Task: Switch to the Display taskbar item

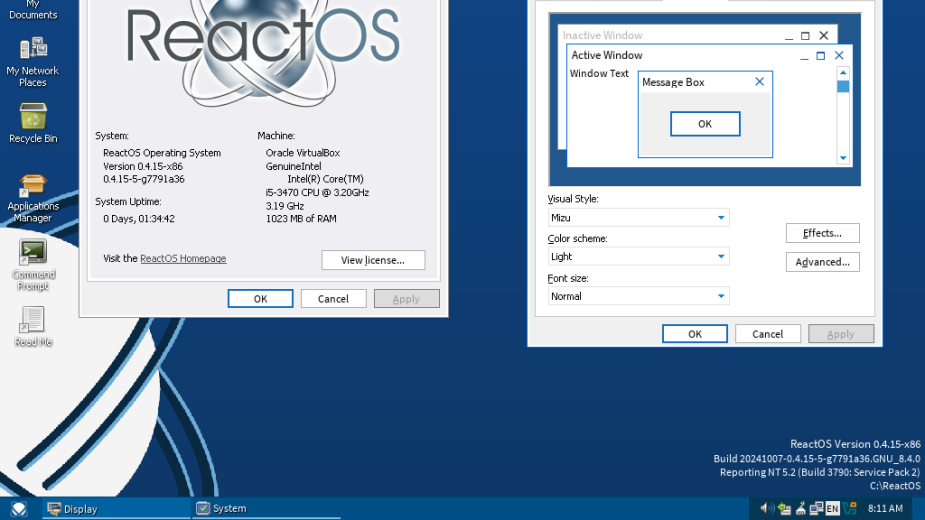Action: (x=115, y=509)
